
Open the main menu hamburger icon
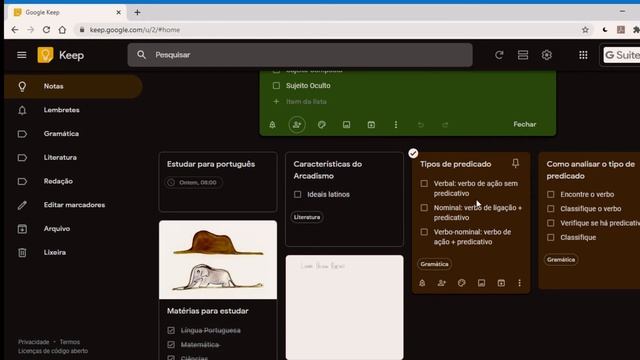click(22, 55)
